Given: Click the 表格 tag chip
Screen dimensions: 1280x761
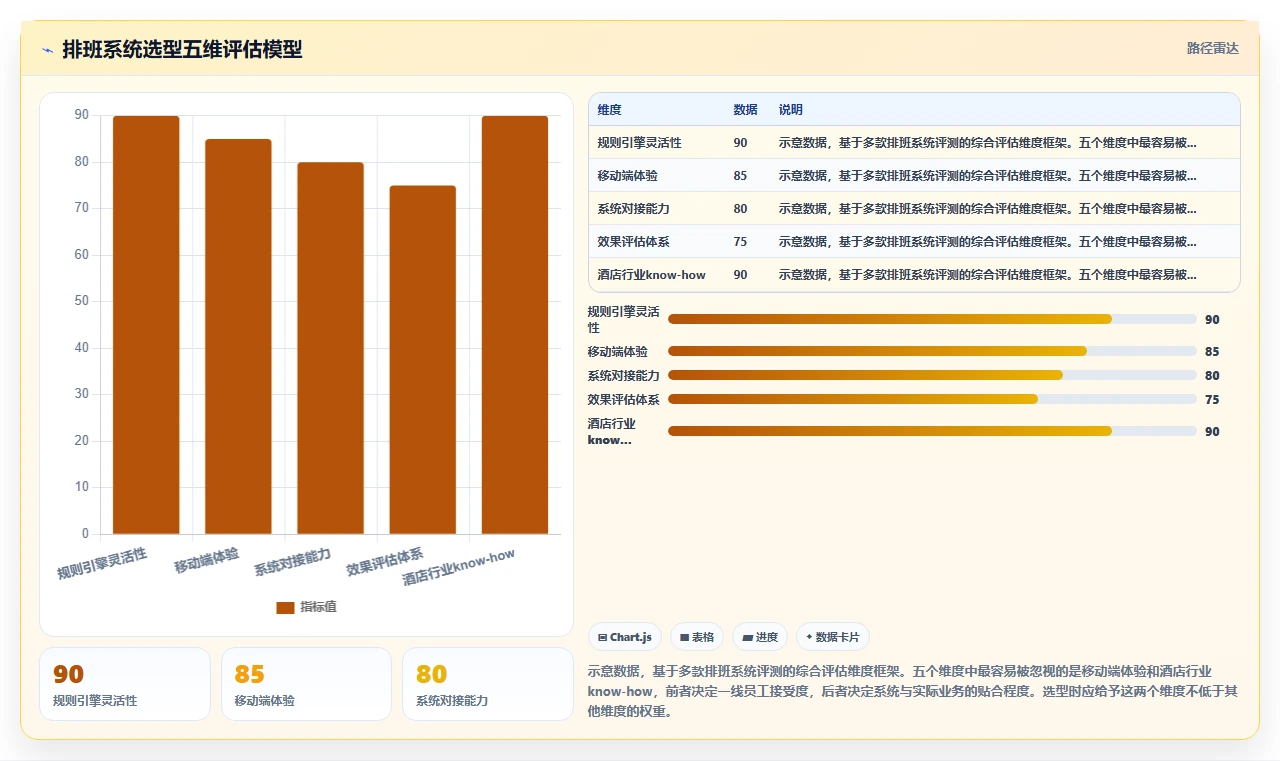Looking at the screenshot, I should pyautogui.click(x=697, y=637).
